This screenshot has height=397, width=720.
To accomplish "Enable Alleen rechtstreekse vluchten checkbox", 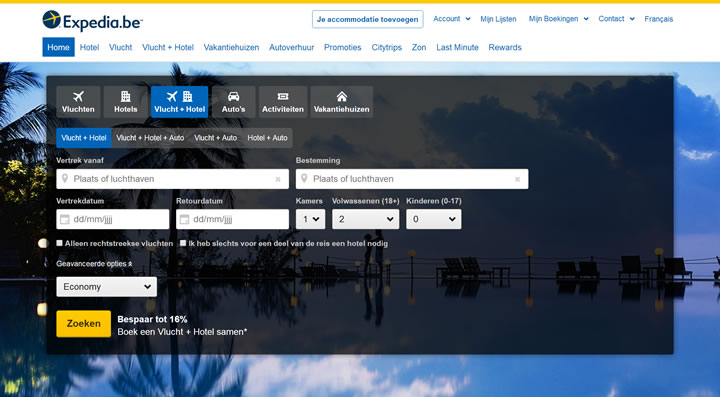I will click(59, 243).
